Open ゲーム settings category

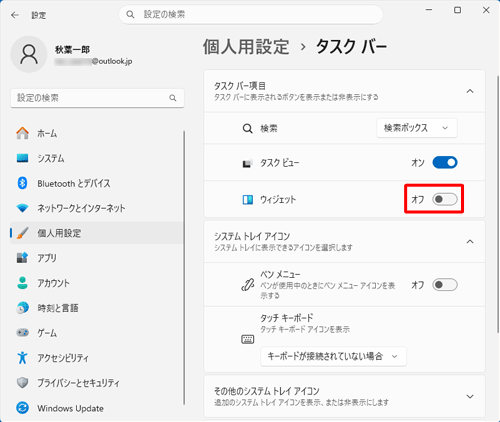coord(97,333)
